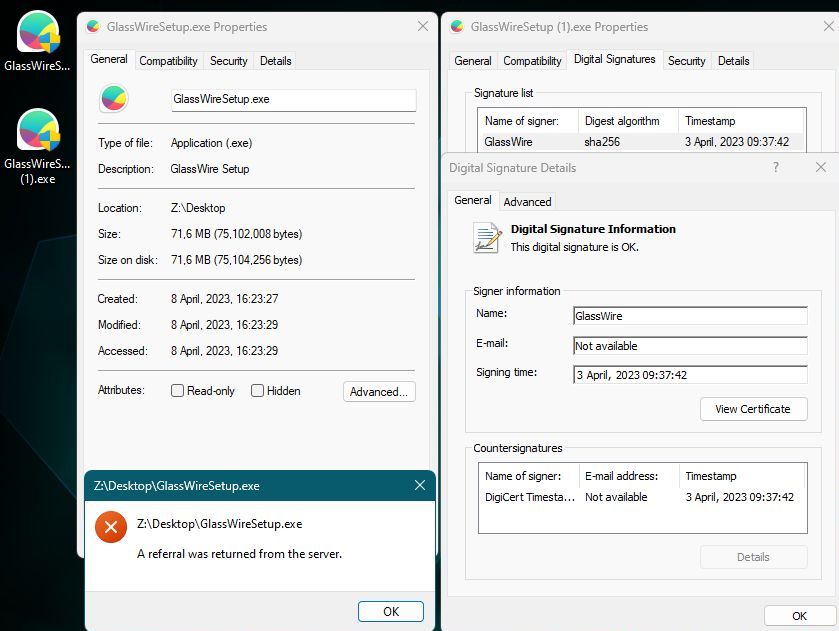
Task: Open General tab in GlassWireSetup (1).exe Properties
Action: pos(472,61)
